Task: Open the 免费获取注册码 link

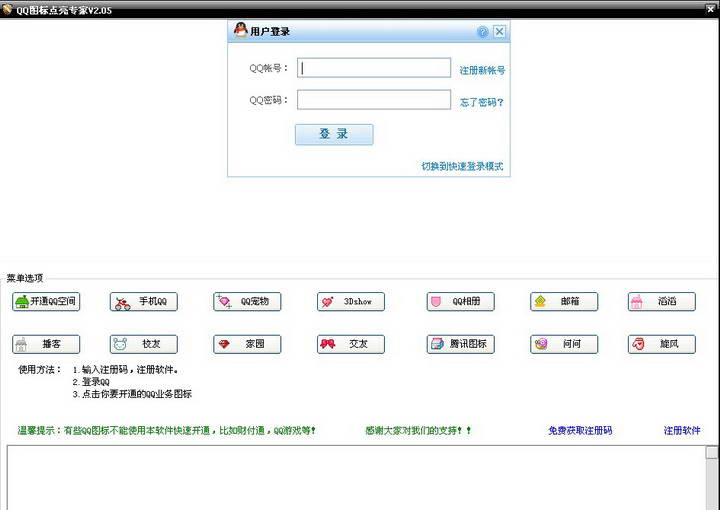Action: [x=580, y=431]
